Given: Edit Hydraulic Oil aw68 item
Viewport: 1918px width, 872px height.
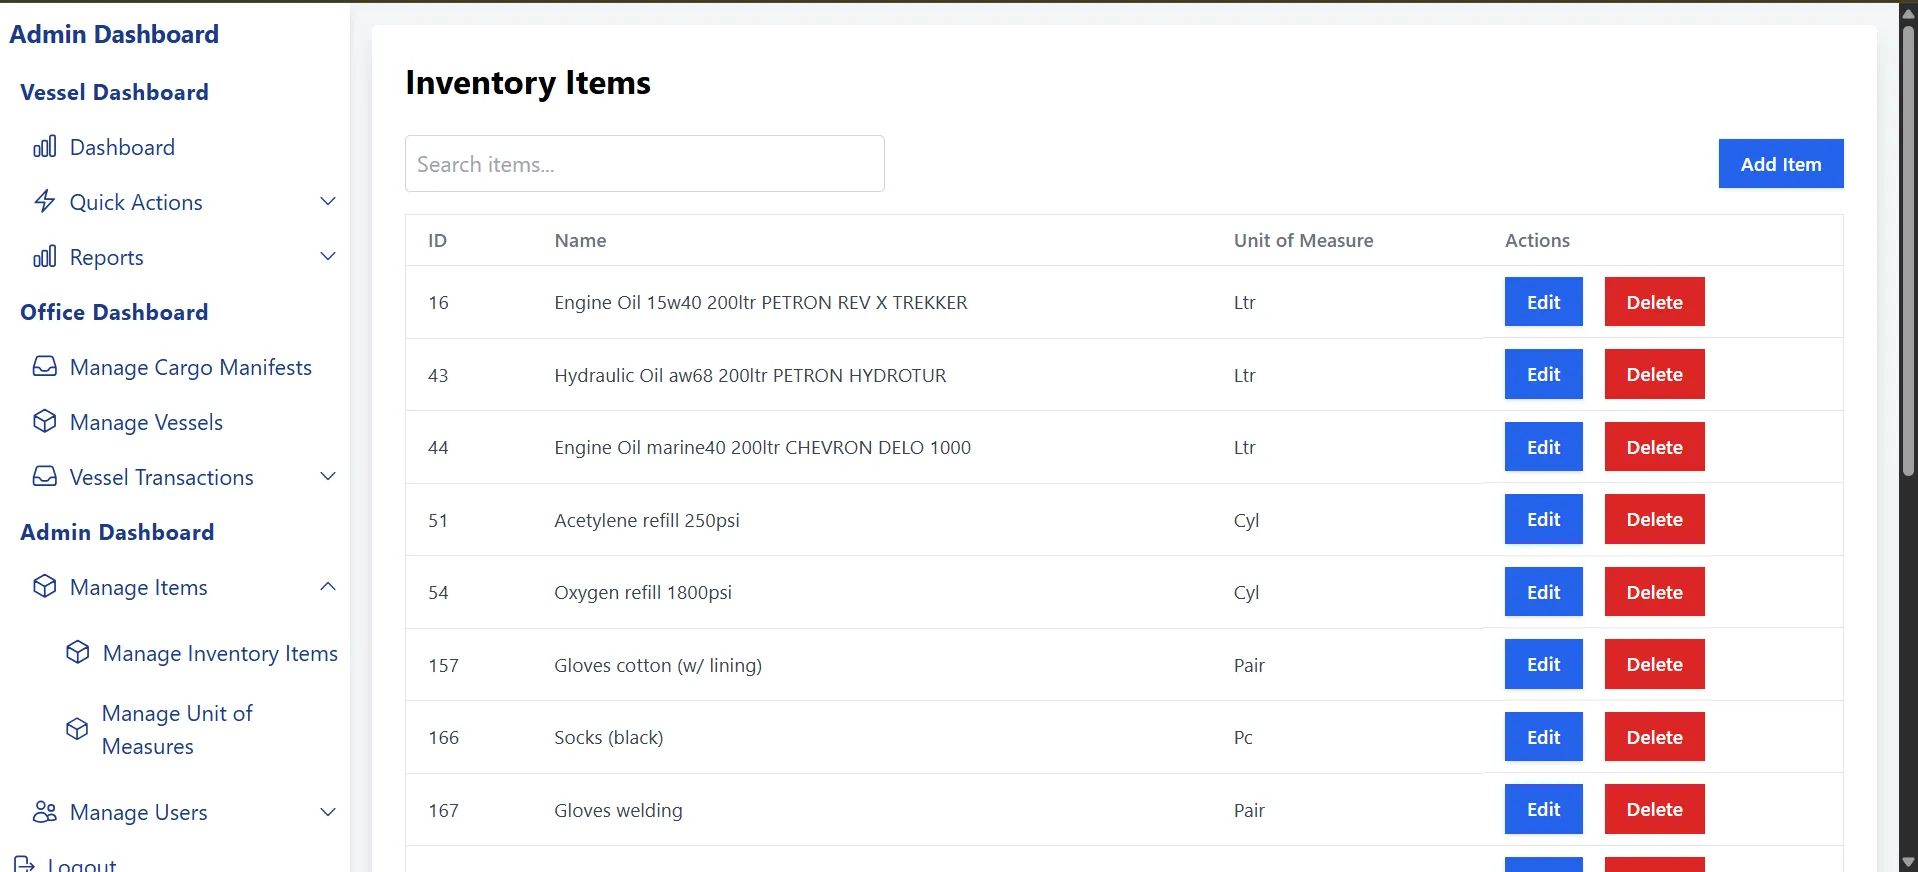Looking at the screenshot, I should click(x=1543, y=374).
